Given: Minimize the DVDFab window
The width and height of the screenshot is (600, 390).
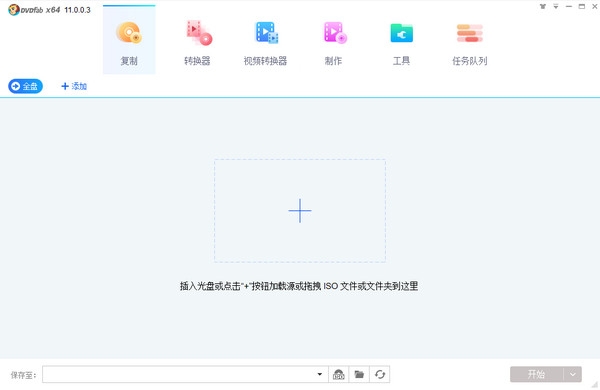Looking at the screenshot, I should 569,7.
